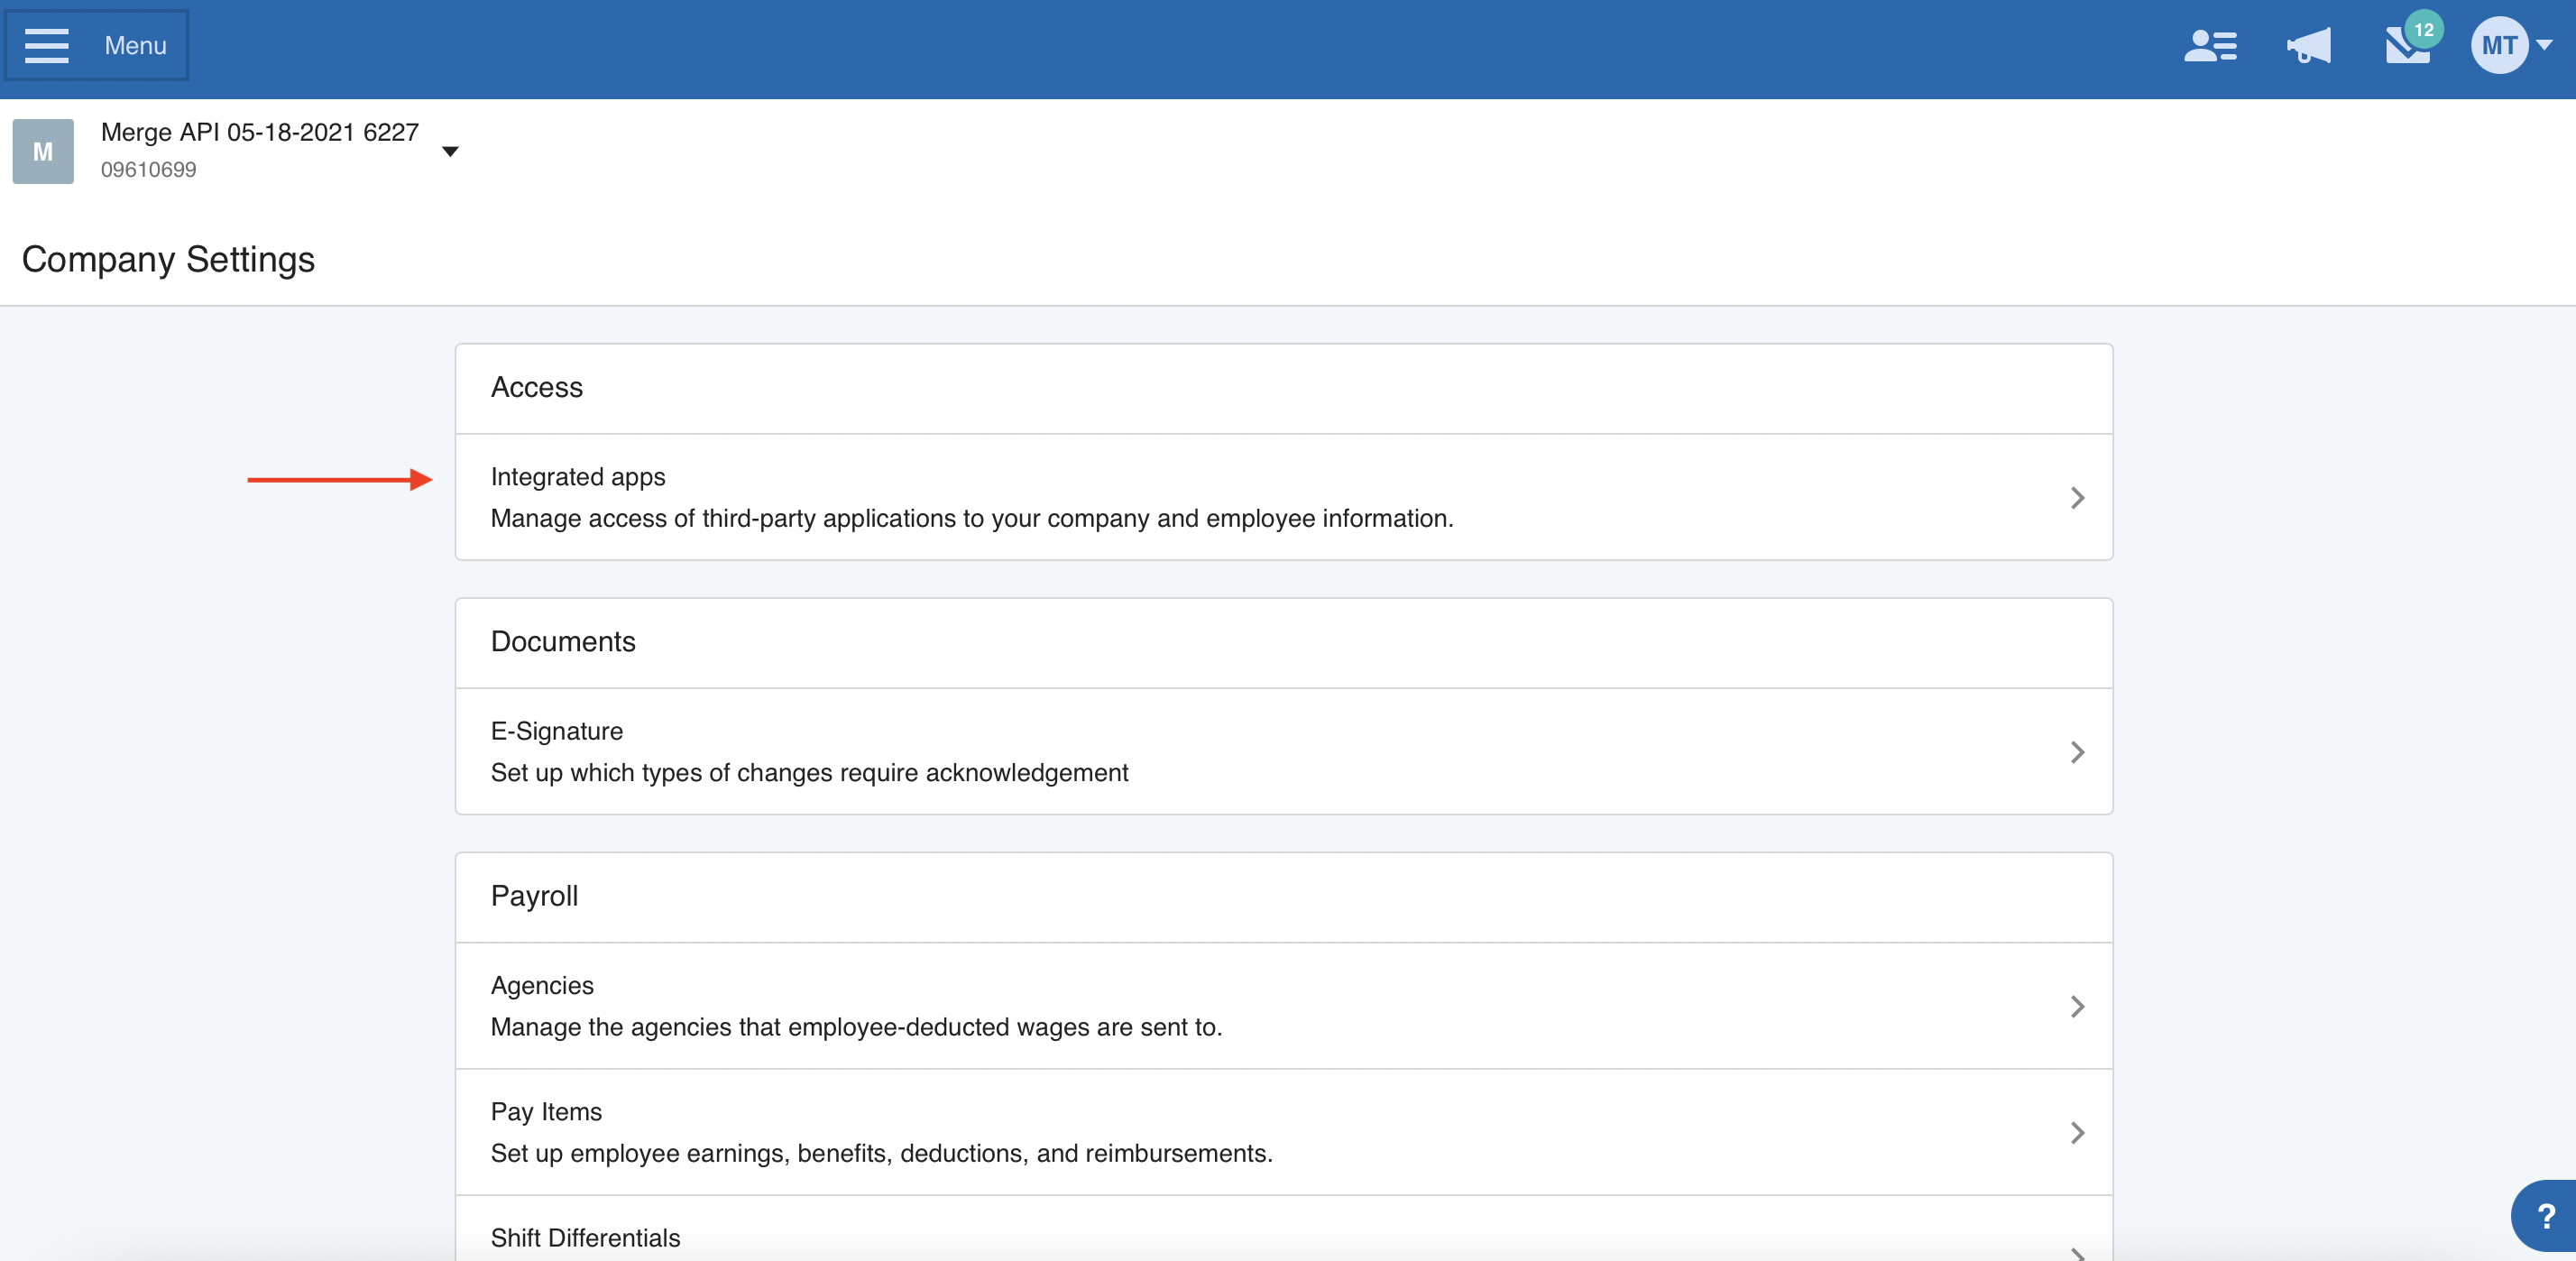Open Agencies payroll settings

click(x=542, y=985)
